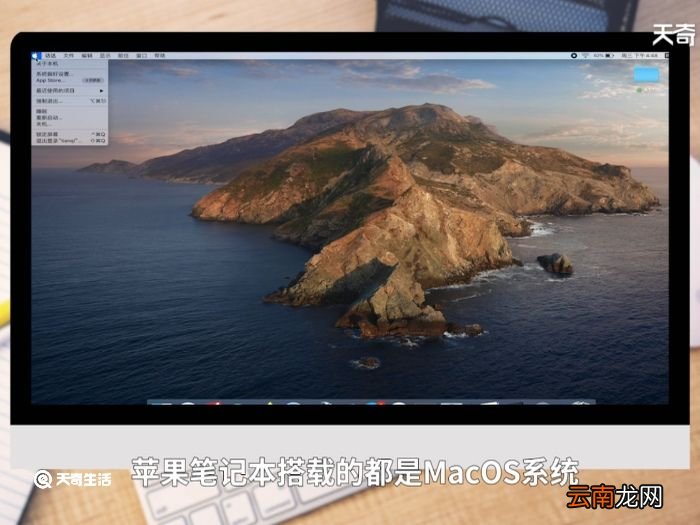Screen dimensions: 700x525
Task: Open the 访达 (Finder) menu
Action: [50, 56]
